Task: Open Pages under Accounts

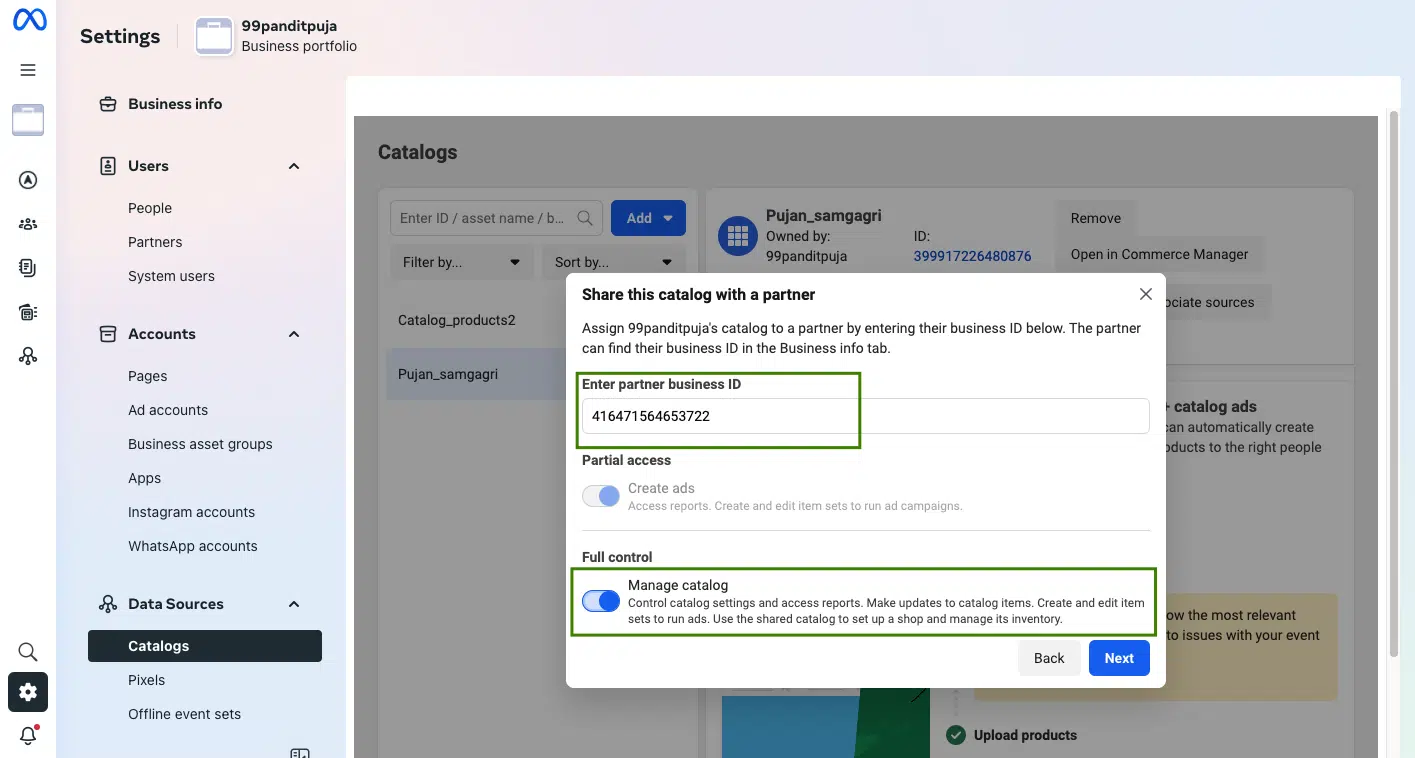Action: (x=147, y=376)
